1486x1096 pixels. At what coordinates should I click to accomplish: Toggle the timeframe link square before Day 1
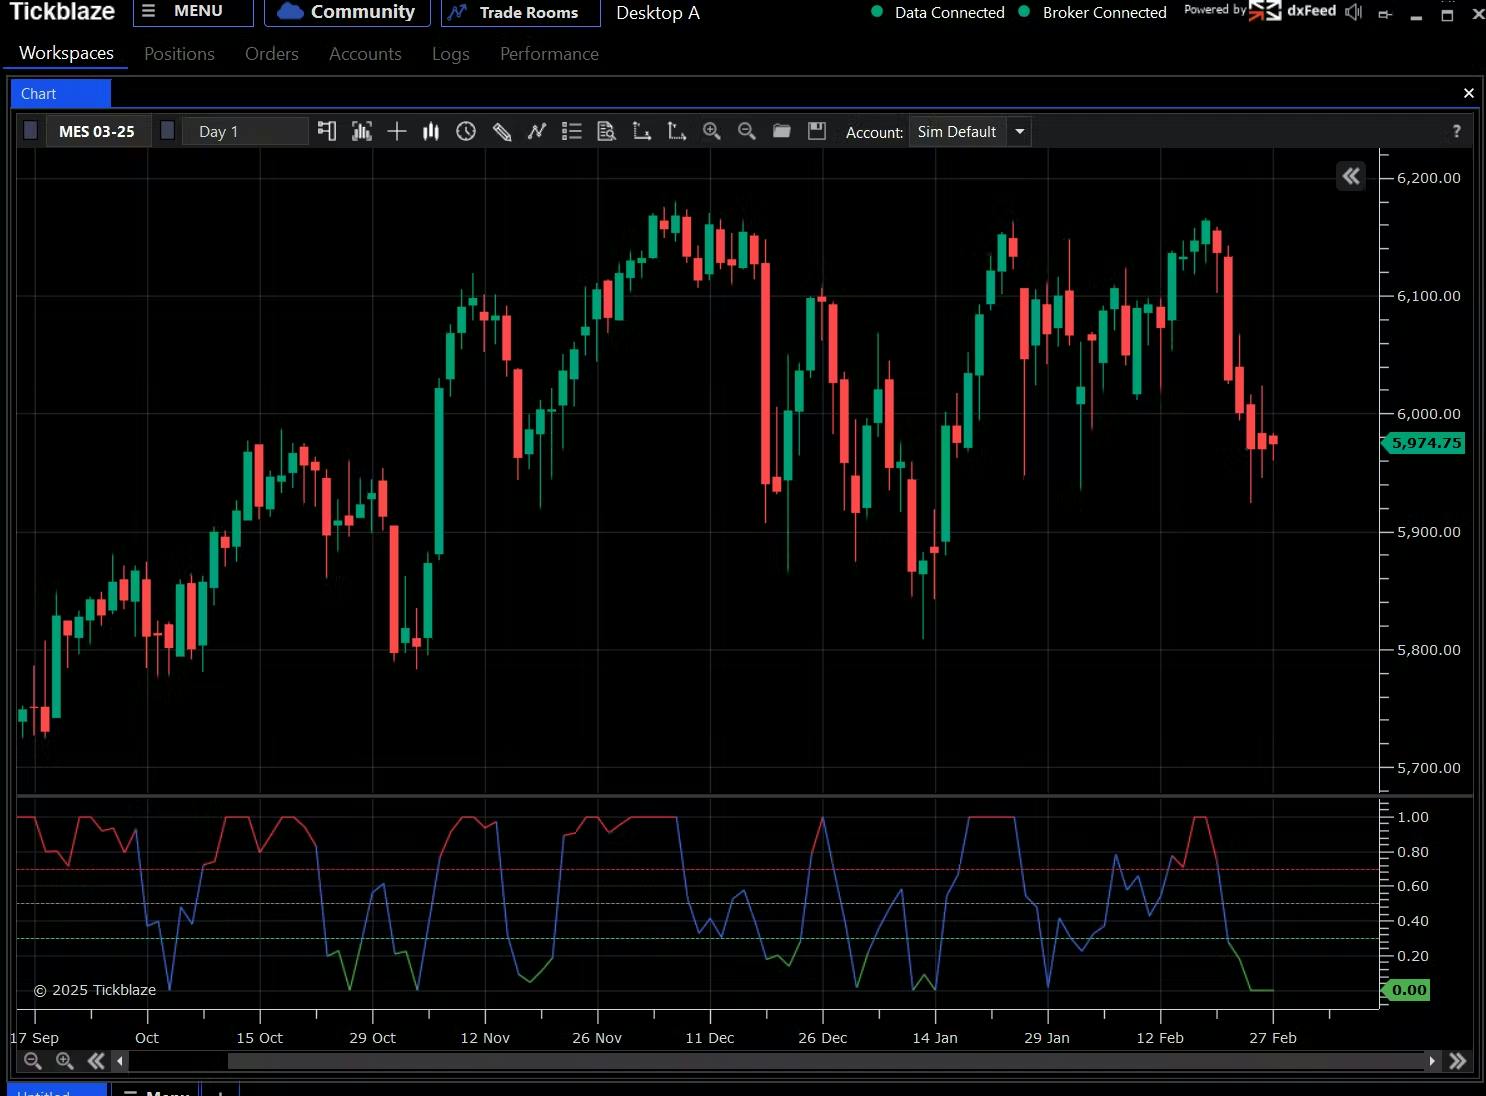[x=168, y=130]
